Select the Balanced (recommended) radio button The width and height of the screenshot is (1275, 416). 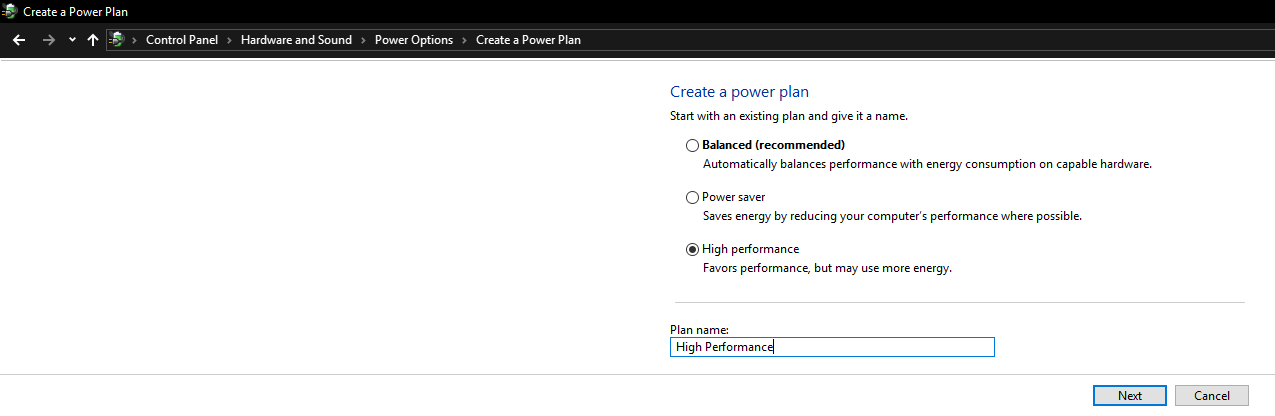point(692,145)
